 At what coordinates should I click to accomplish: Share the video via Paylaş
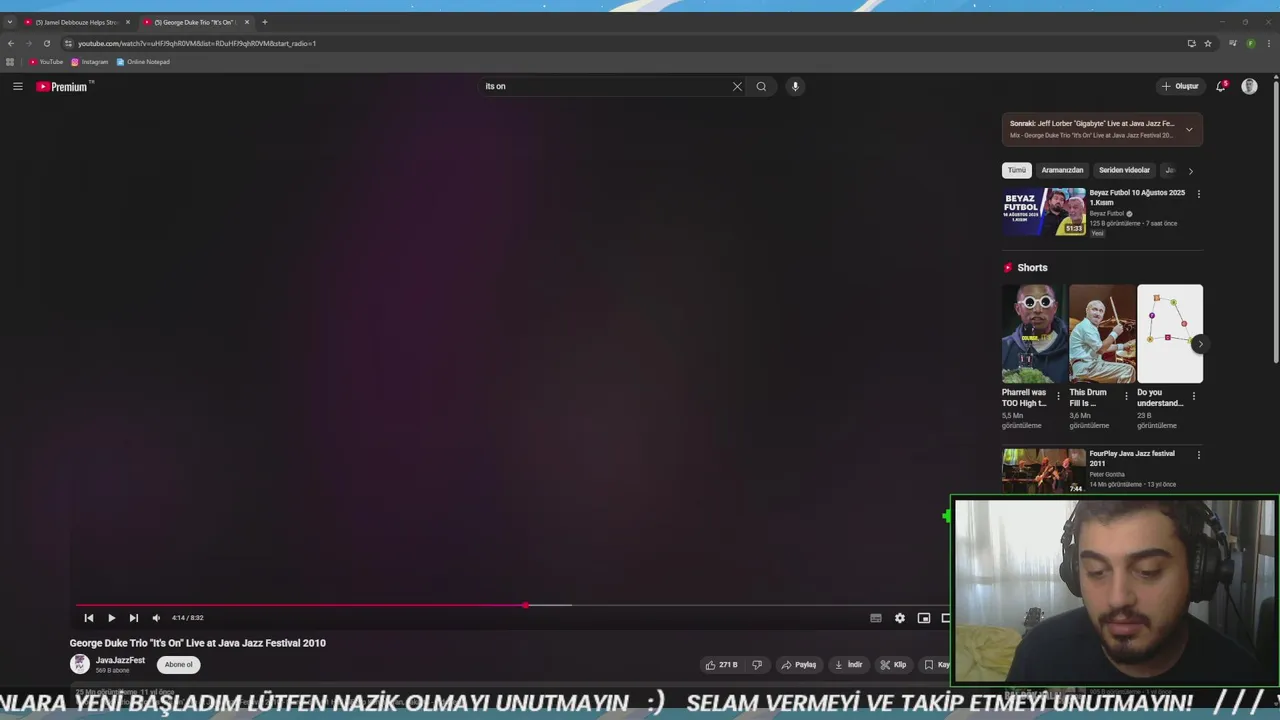click(799, 665)
